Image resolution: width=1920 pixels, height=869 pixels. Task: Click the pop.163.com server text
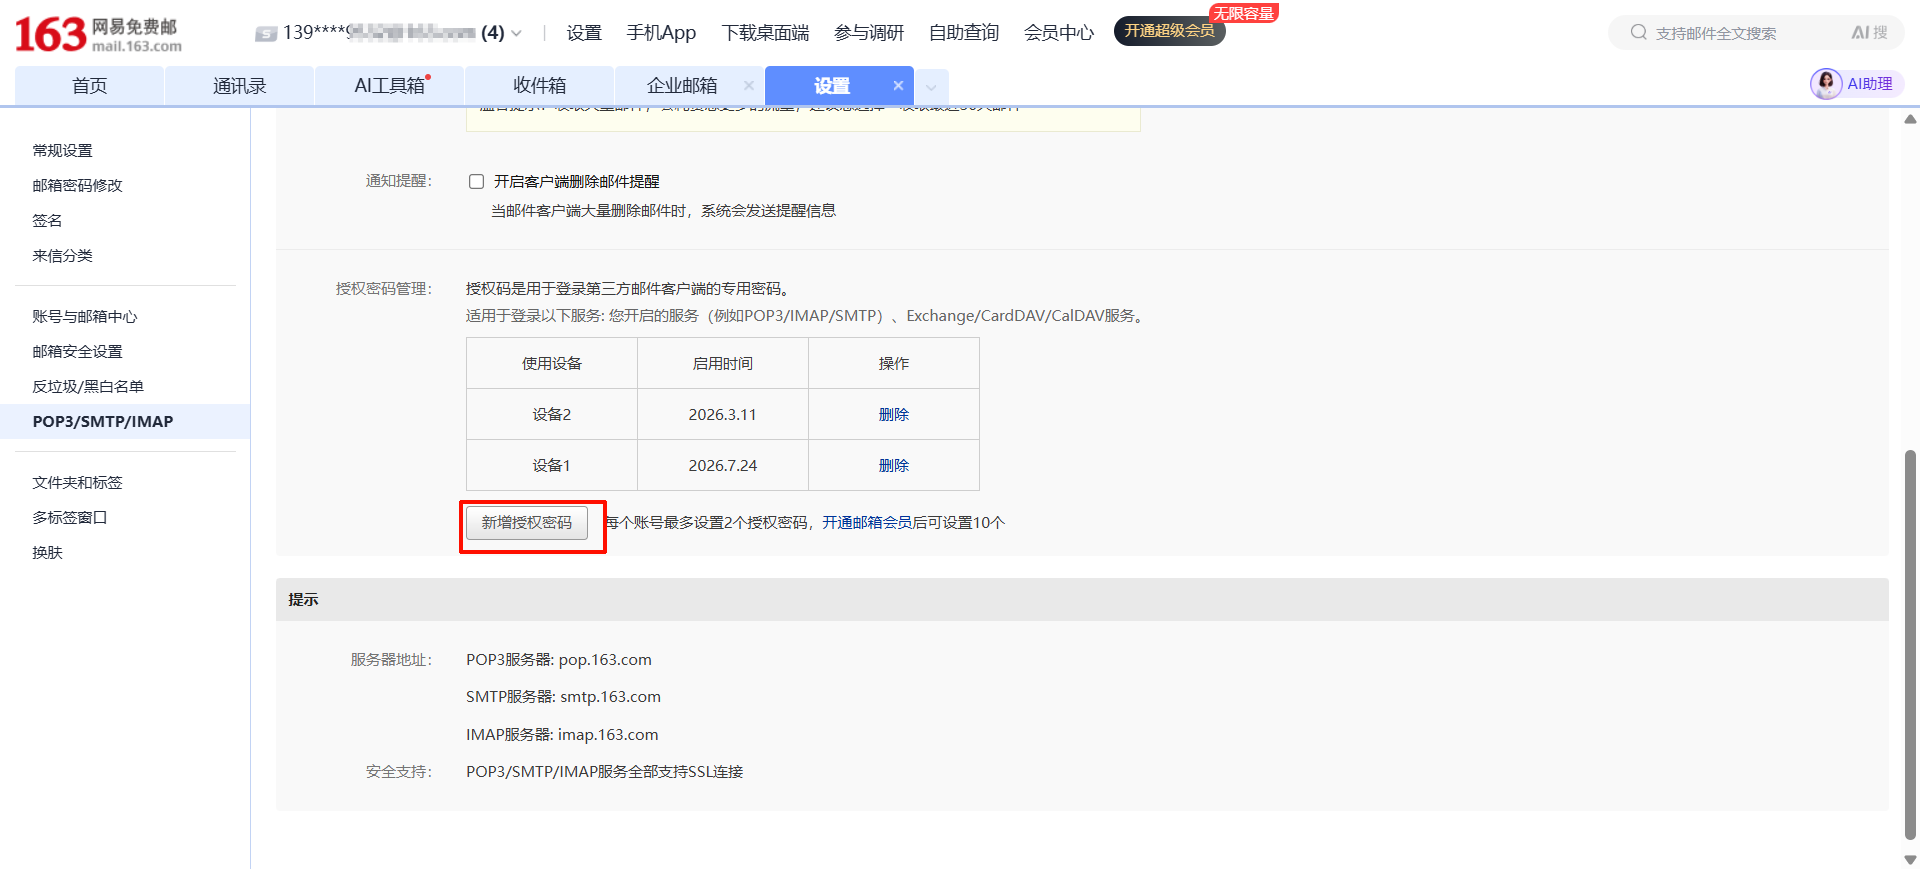[x=605, y=660]
